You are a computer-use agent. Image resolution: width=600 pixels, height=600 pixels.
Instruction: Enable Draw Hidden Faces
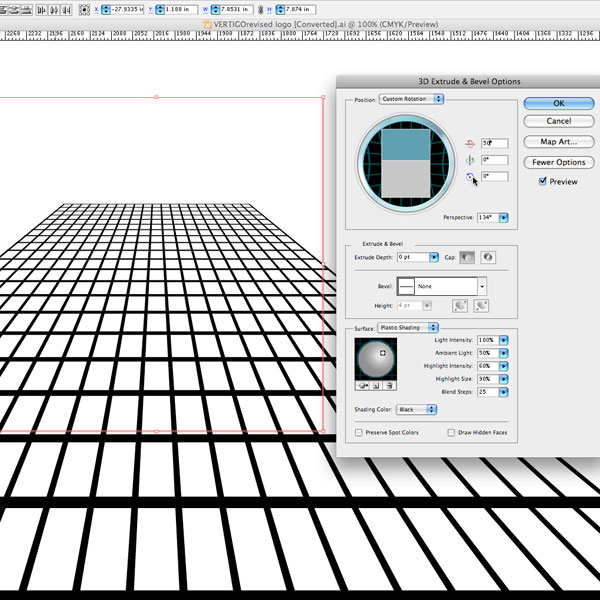tap(451, 432)
